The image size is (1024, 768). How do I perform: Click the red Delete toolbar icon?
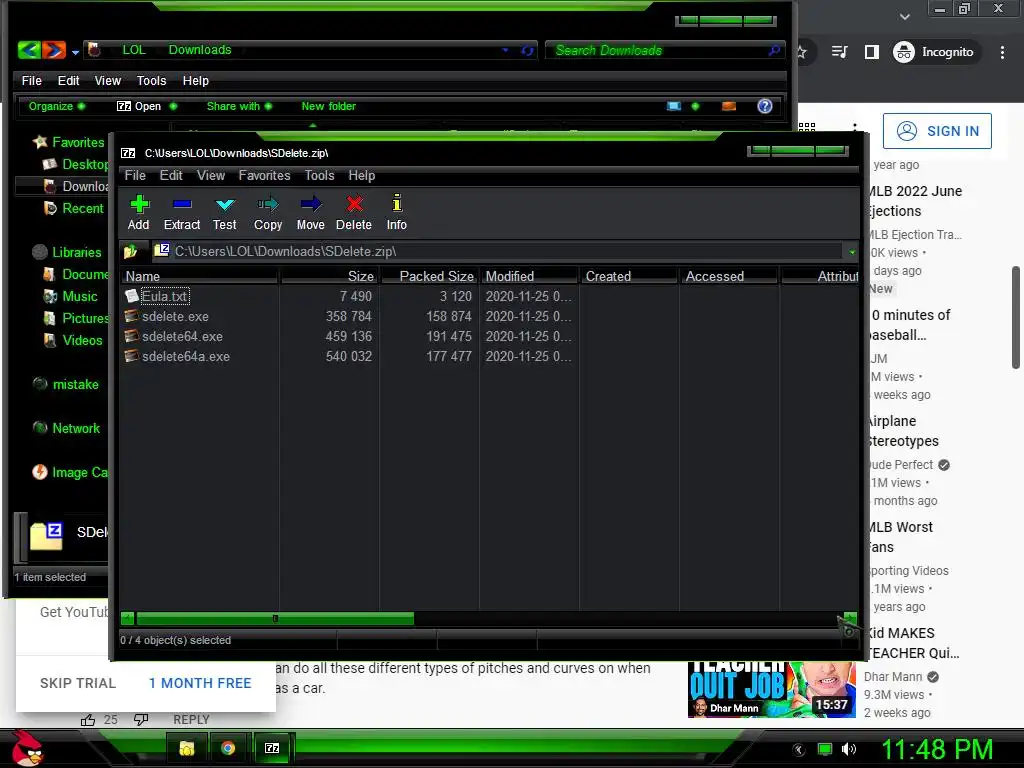coord(354,213)
